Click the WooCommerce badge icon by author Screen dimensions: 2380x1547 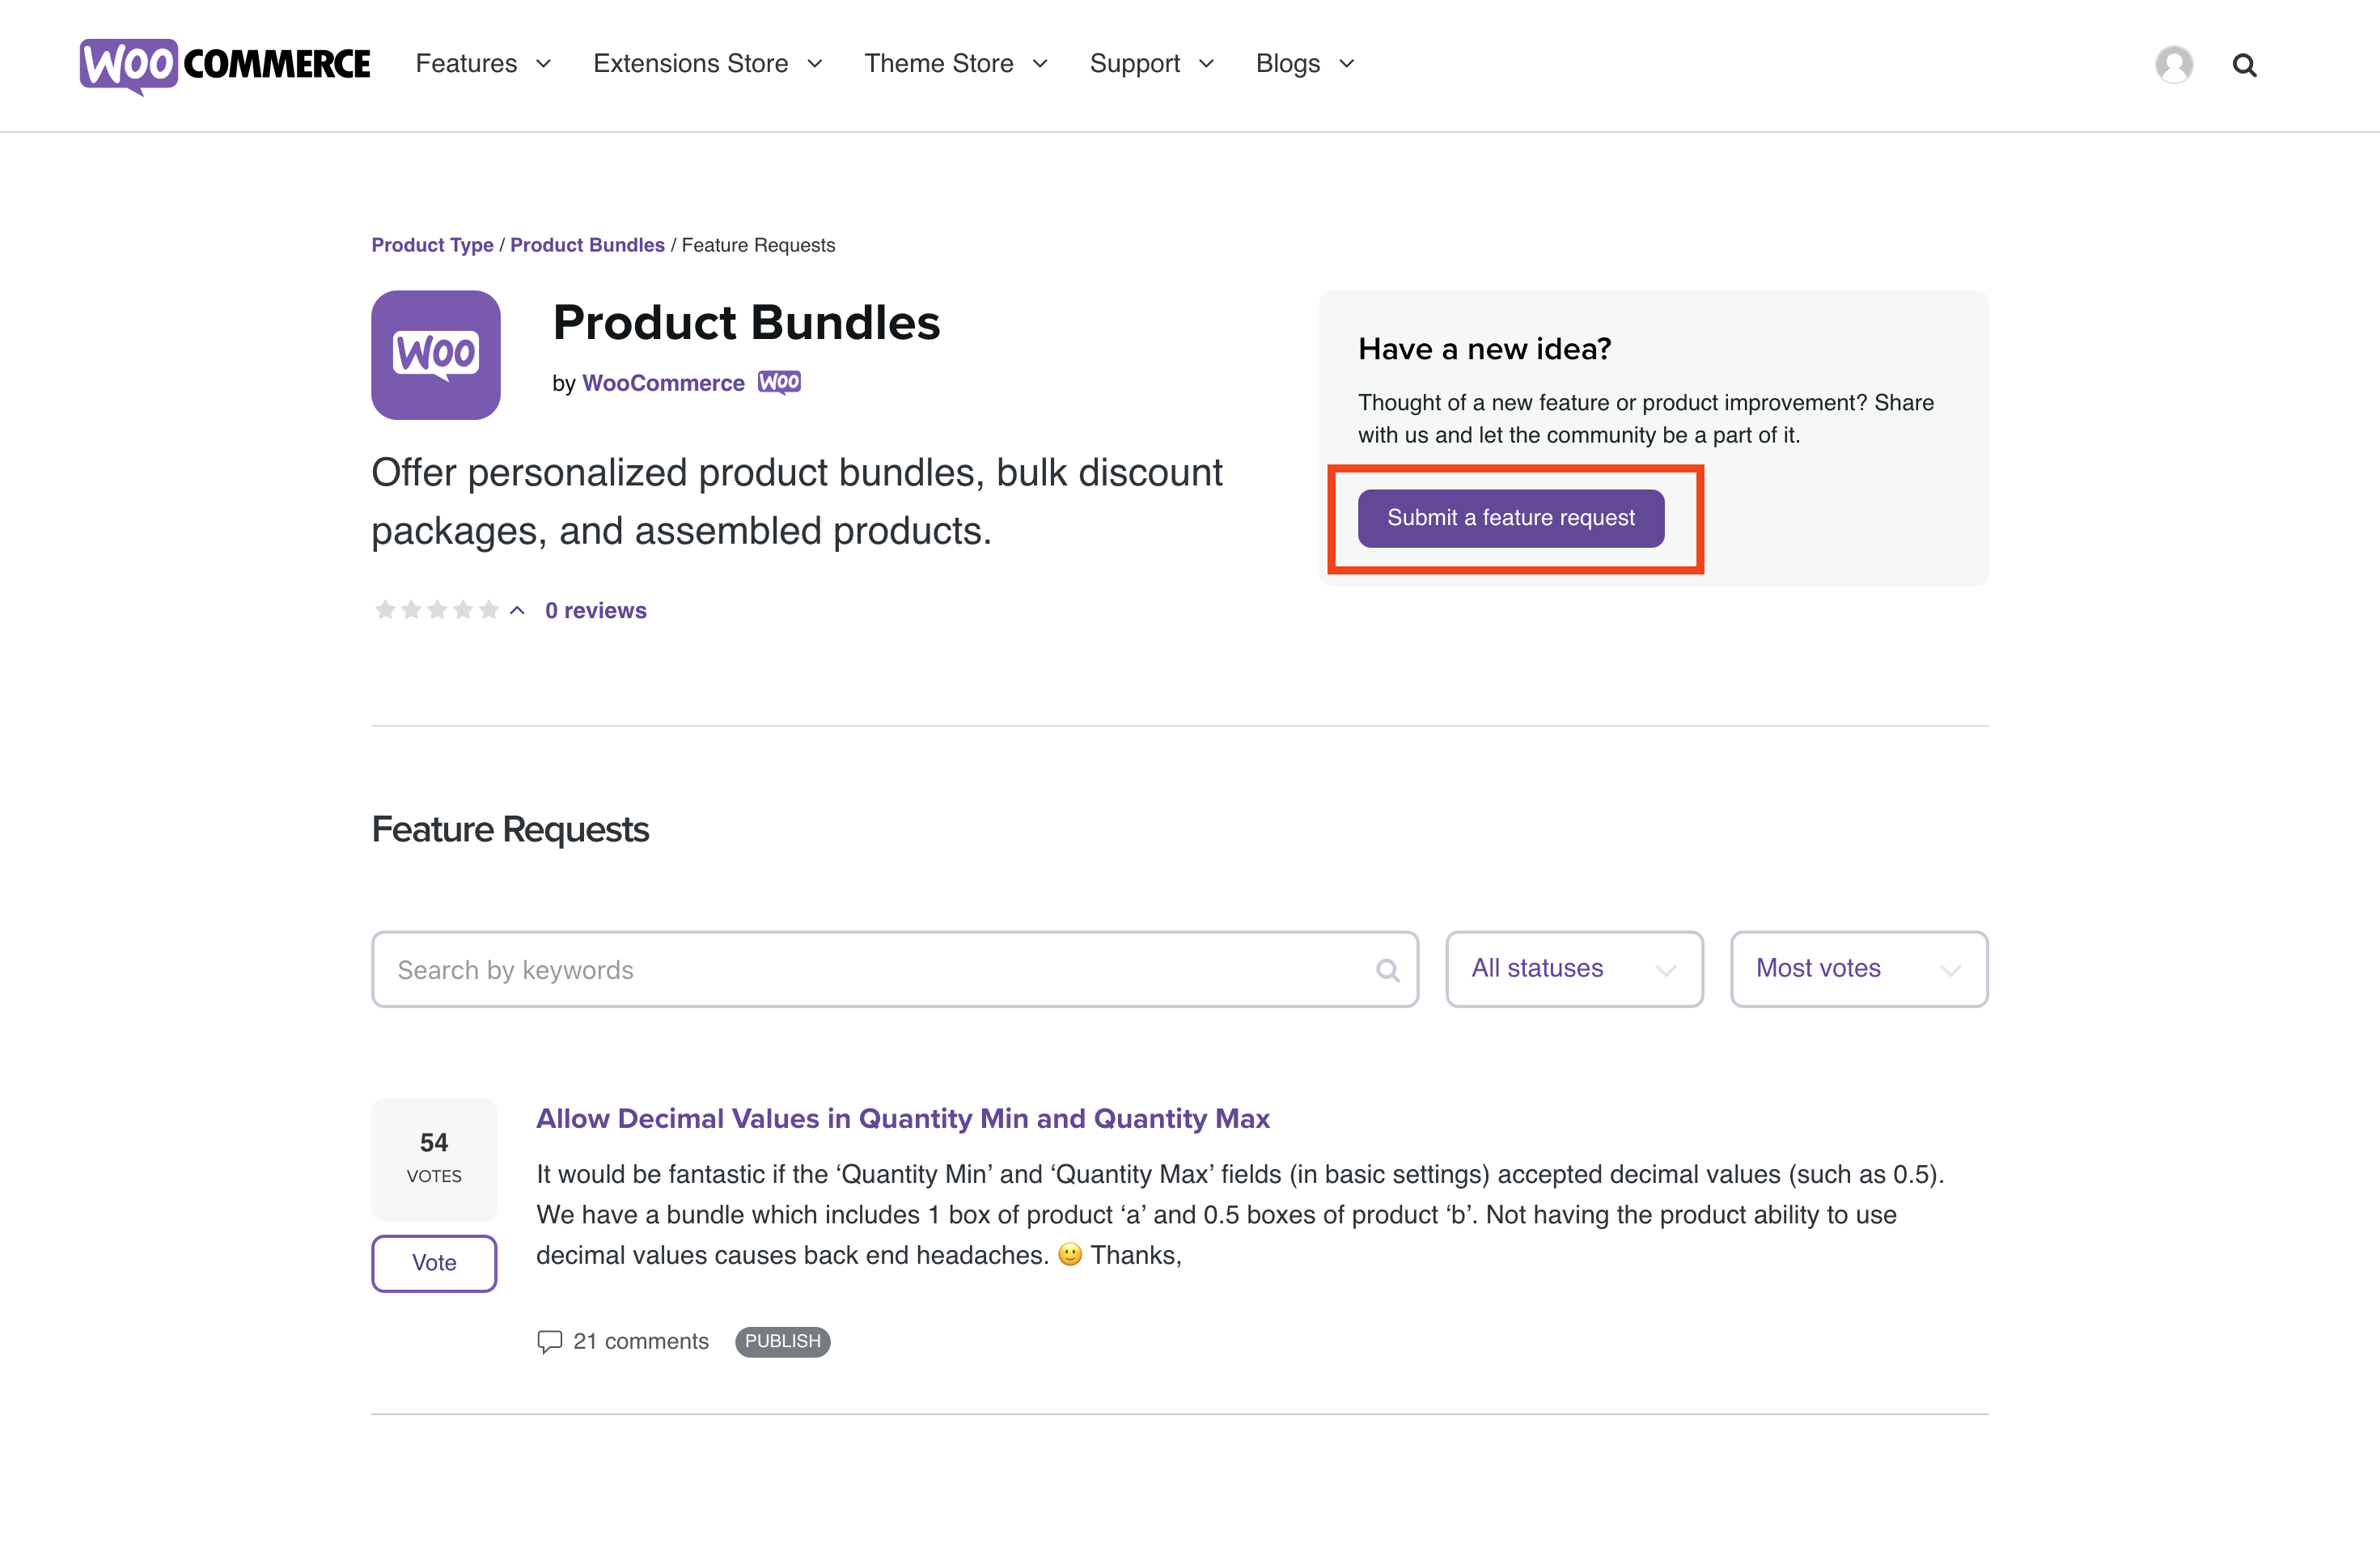pyautogui.click(x=779, y=382)
